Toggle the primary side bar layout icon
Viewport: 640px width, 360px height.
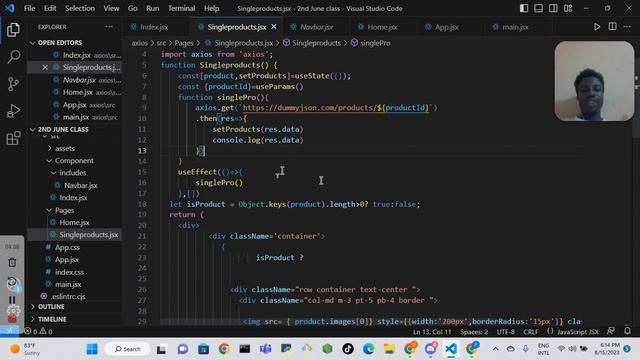click(x=524, y=8)
